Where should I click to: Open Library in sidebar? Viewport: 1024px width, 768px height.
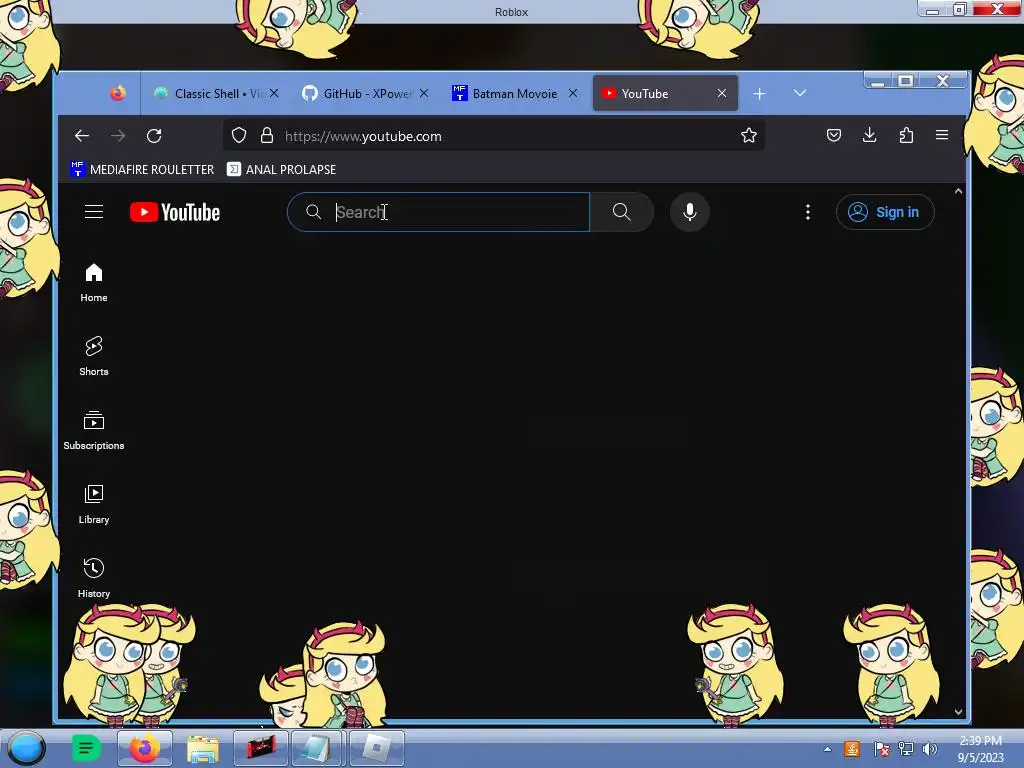(x=94, y=505)
